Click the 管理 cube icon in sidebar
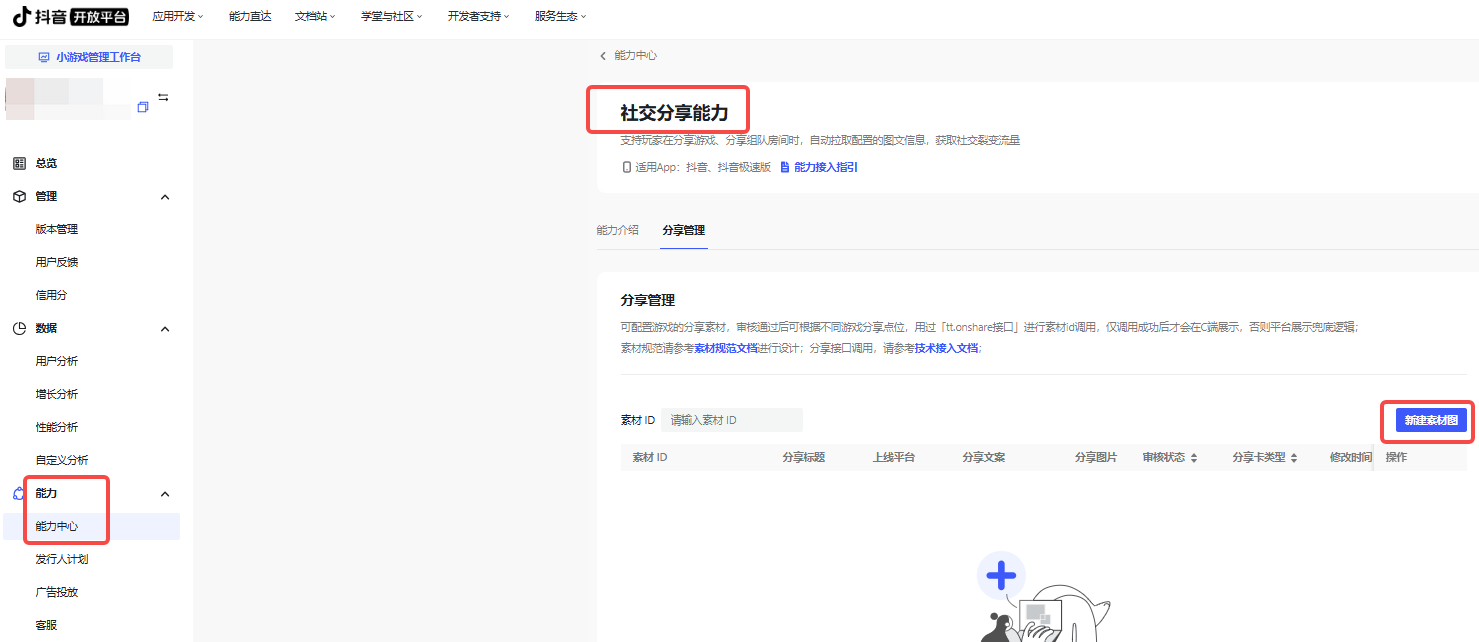Image resolution: width=1479 pixels, height=642 pixels. [x=19, y=196]
